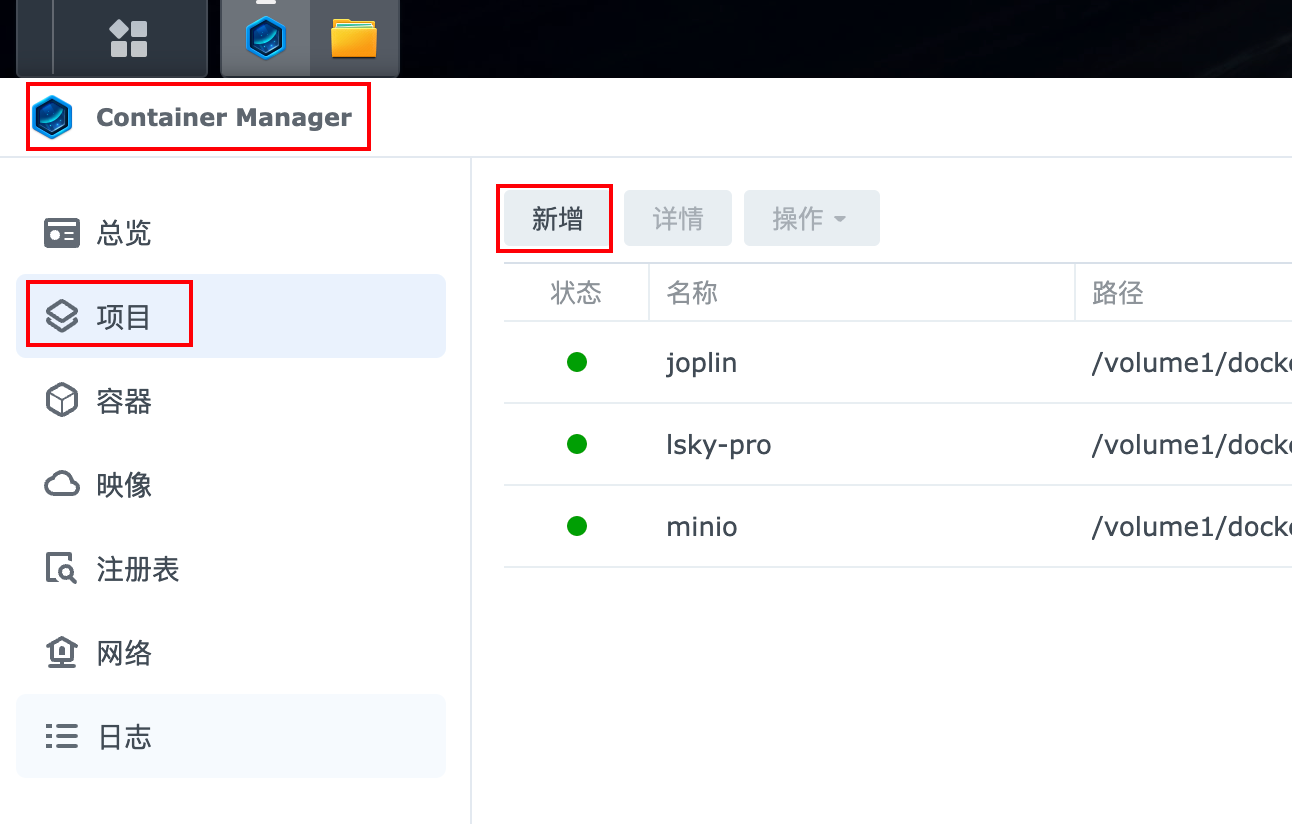
Task: Click the 映像 cloud sidebar icon
Action: click(x=62, y=485)
